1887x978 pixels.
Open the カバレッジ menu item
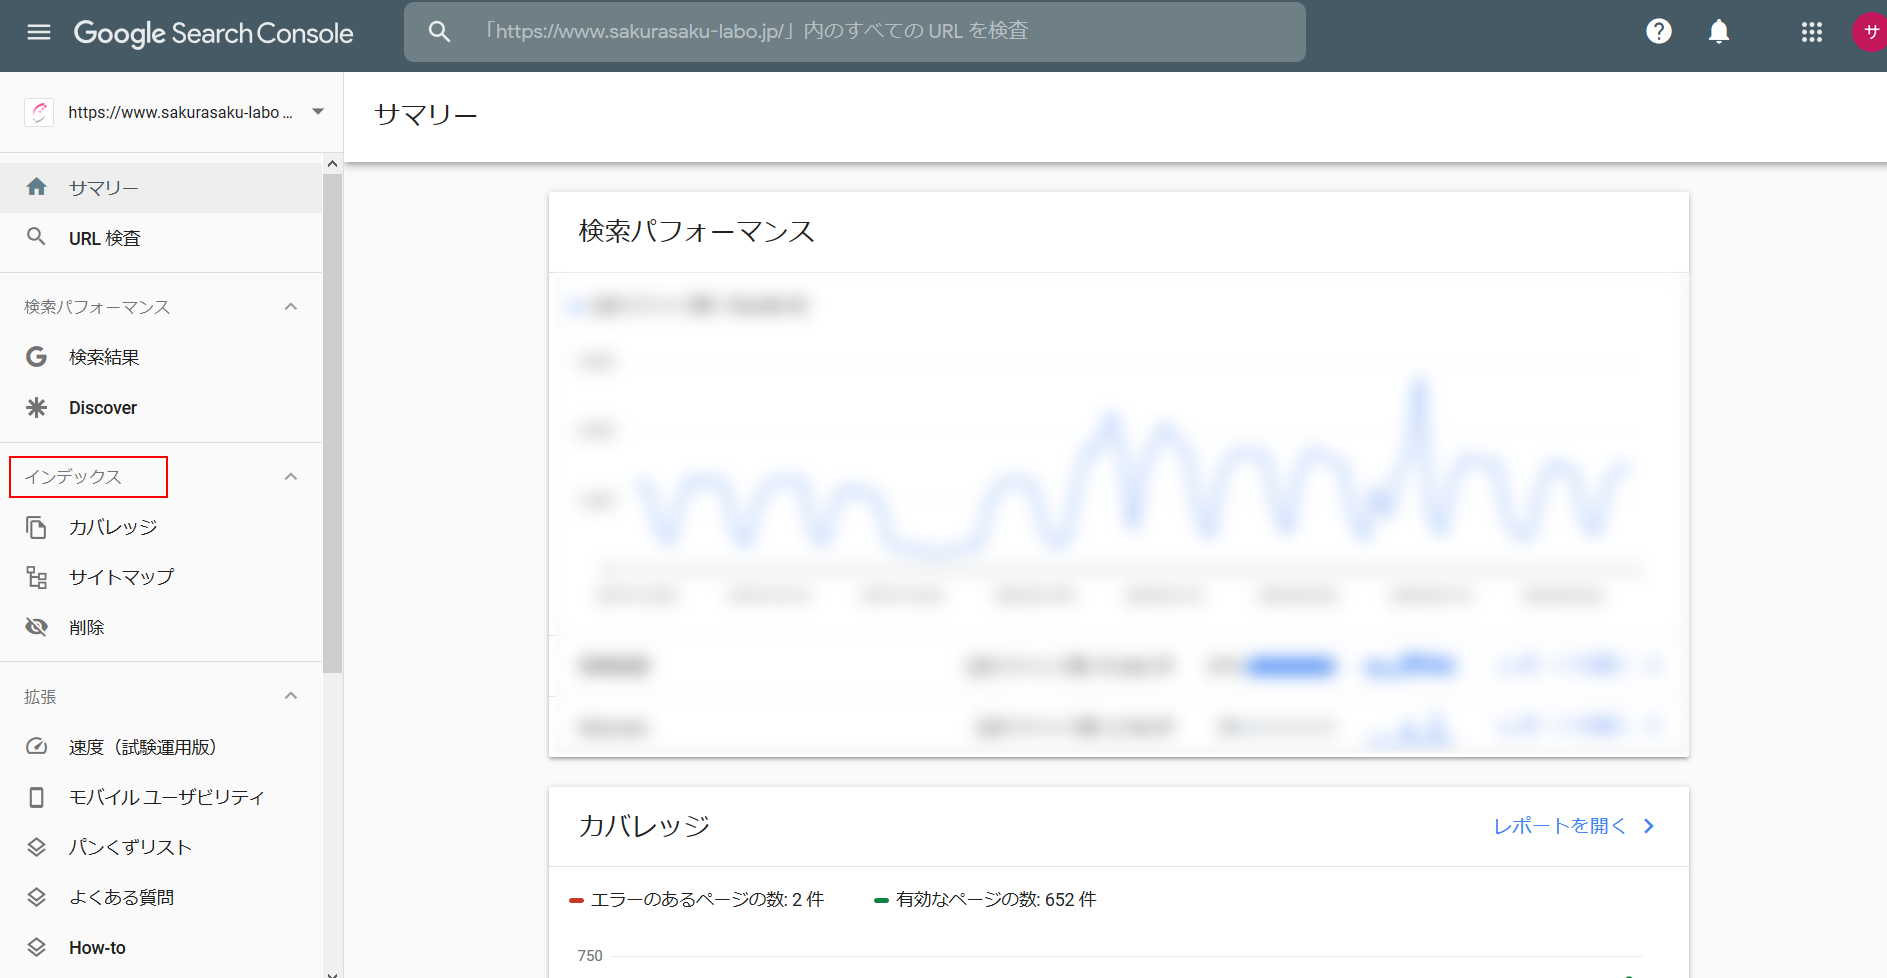click(x=161, y=527)
